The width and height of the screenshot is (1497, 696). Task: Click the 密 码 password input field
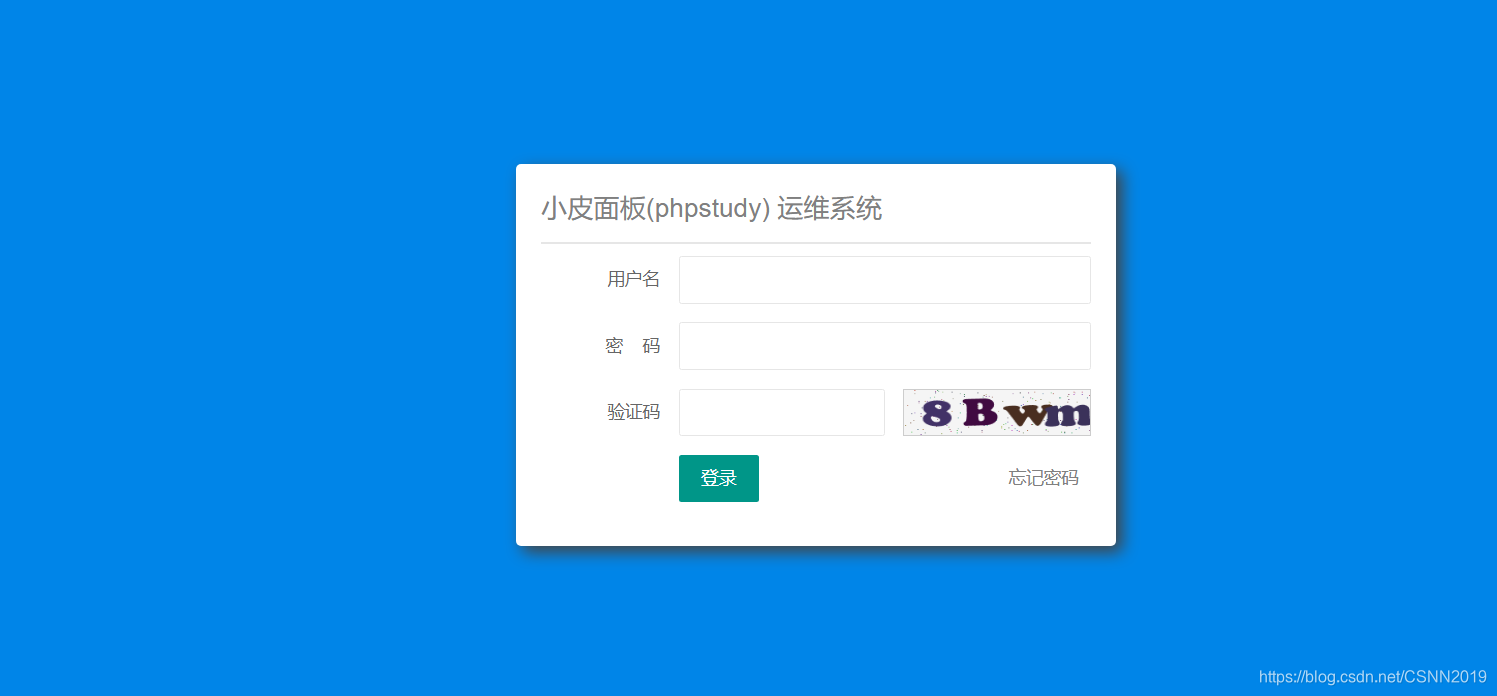[884, 345]
